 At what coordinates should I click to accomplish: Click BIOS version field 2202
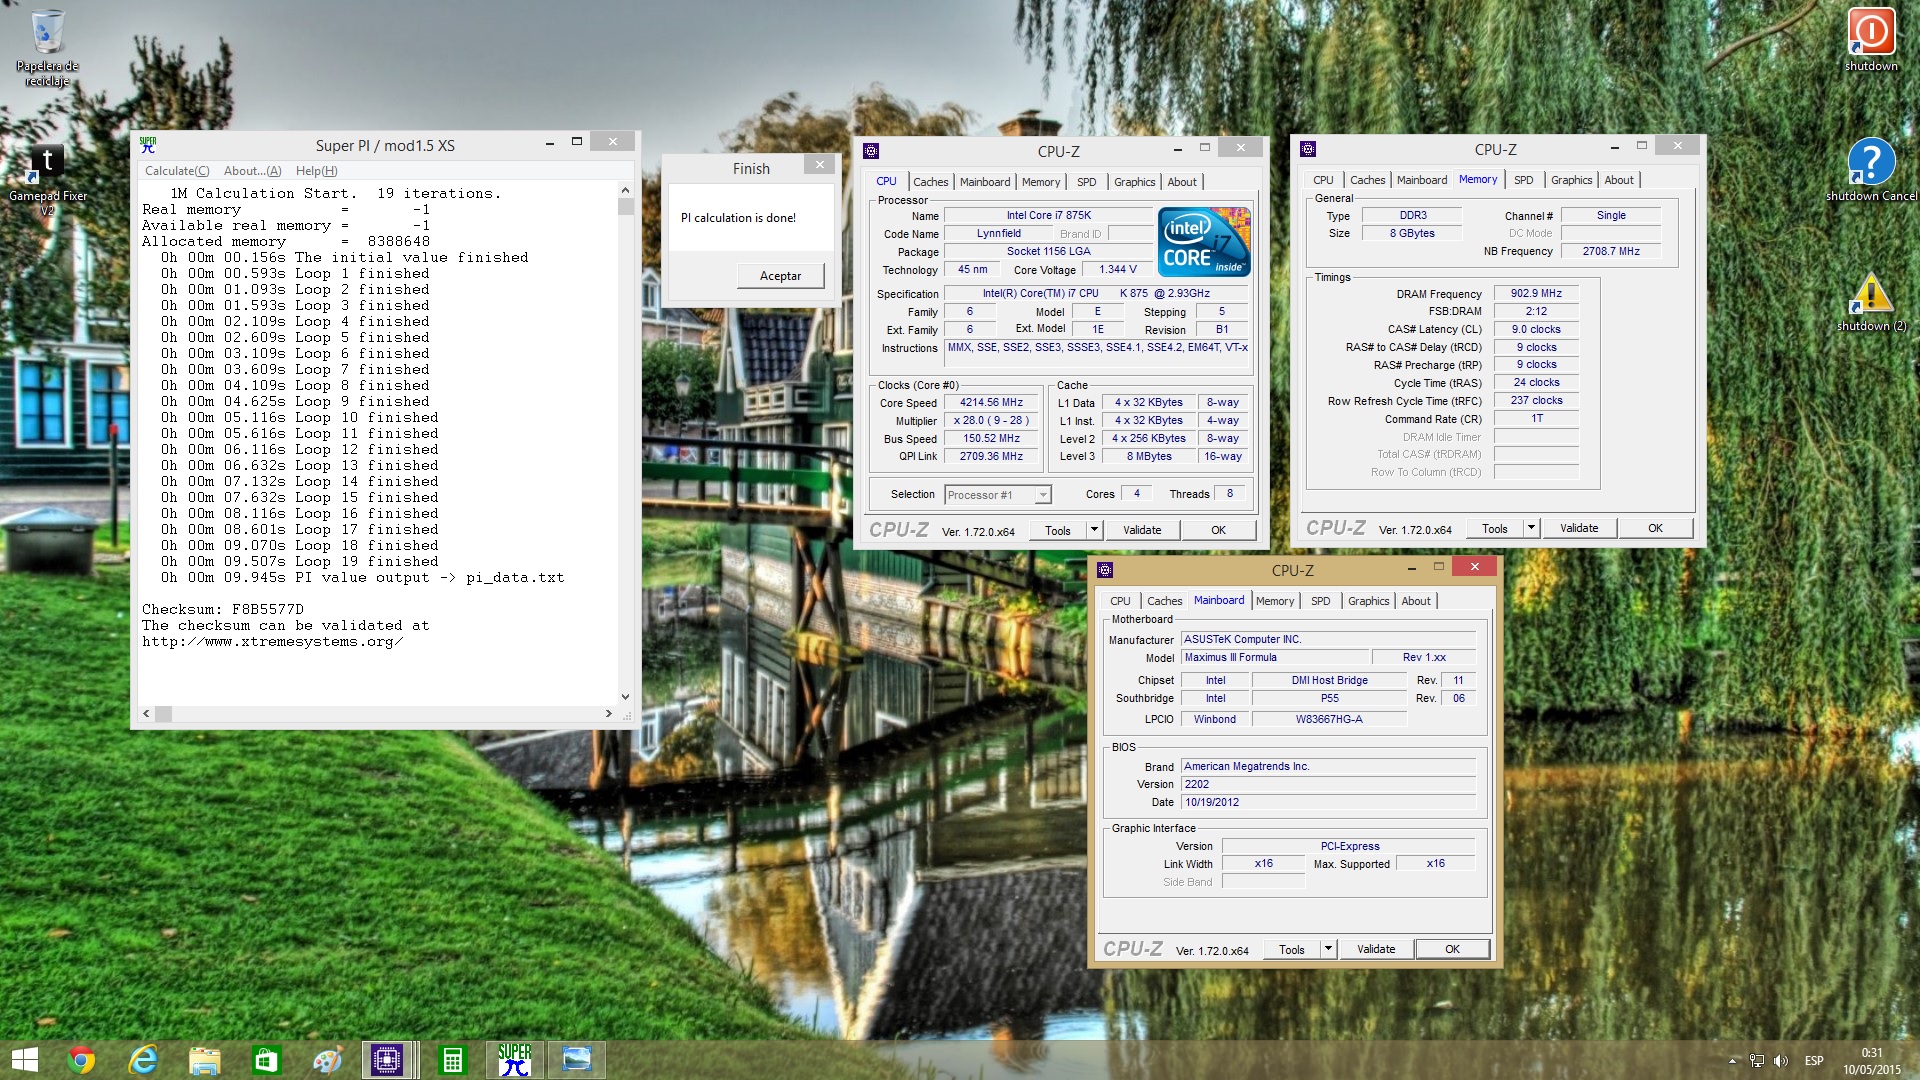coord(1328,785)
